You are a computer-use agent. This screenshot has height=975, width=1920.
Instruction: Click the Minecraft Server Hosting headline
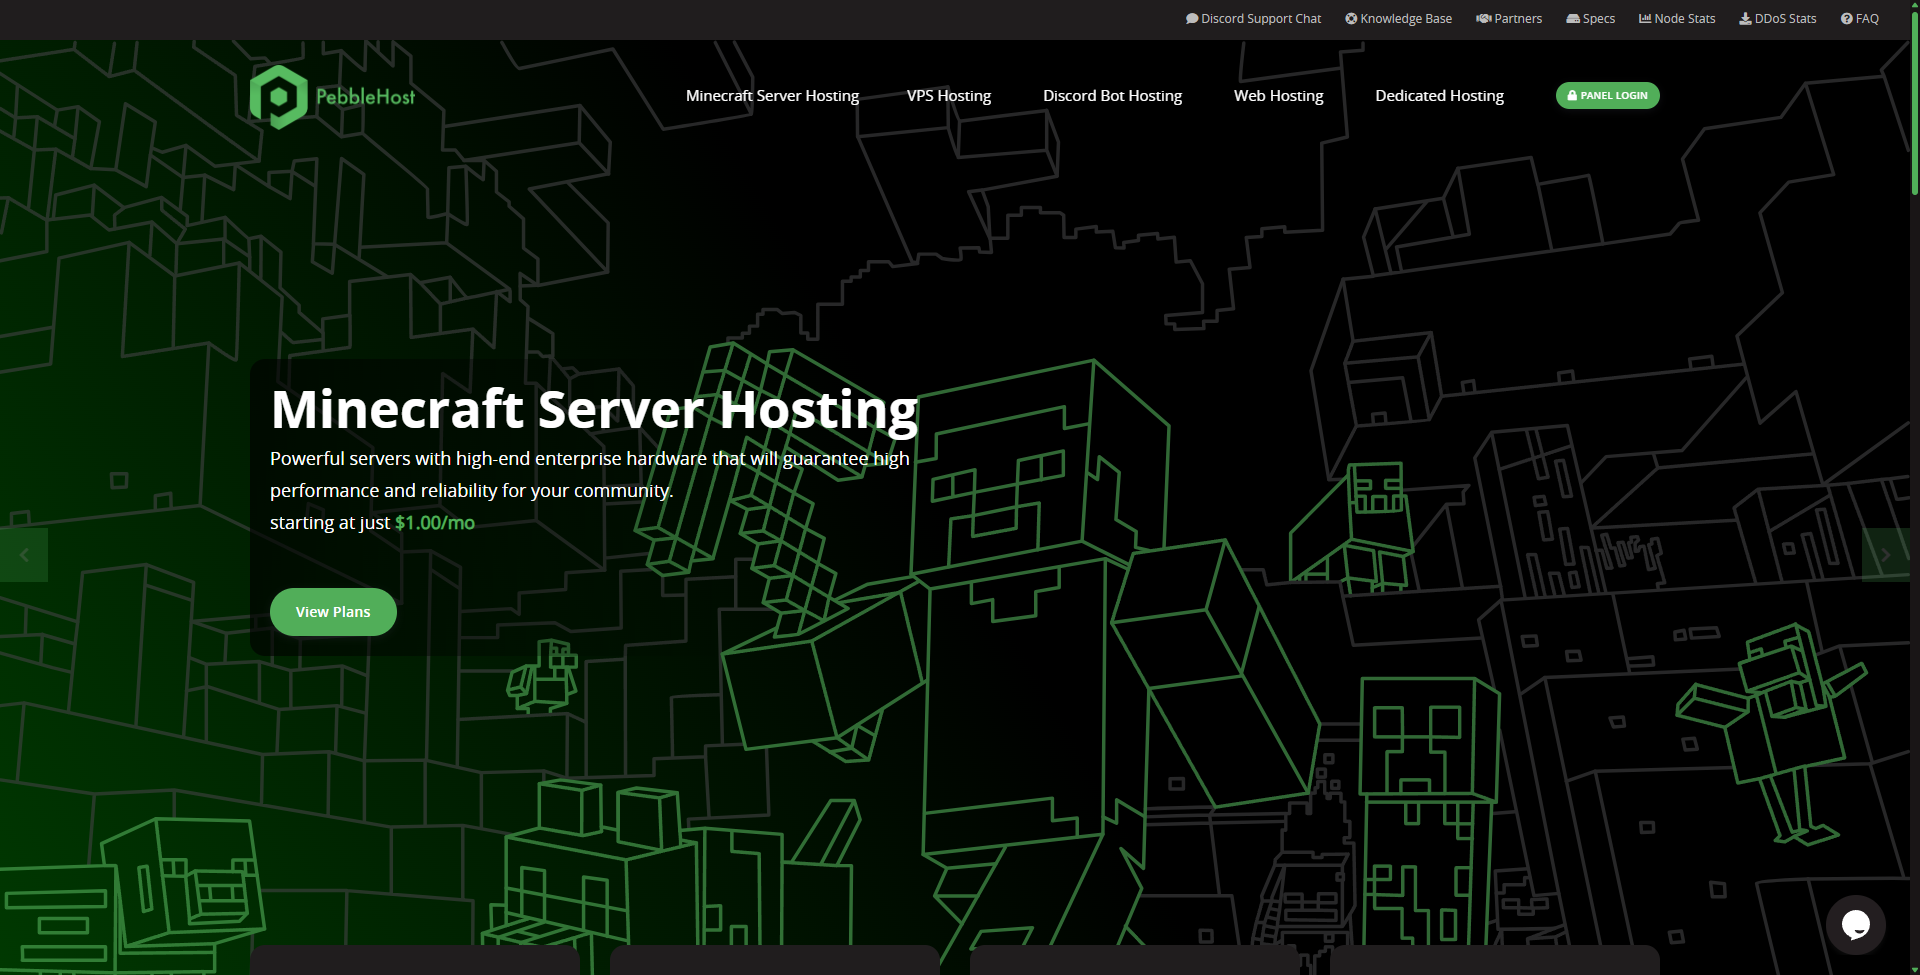594,409
